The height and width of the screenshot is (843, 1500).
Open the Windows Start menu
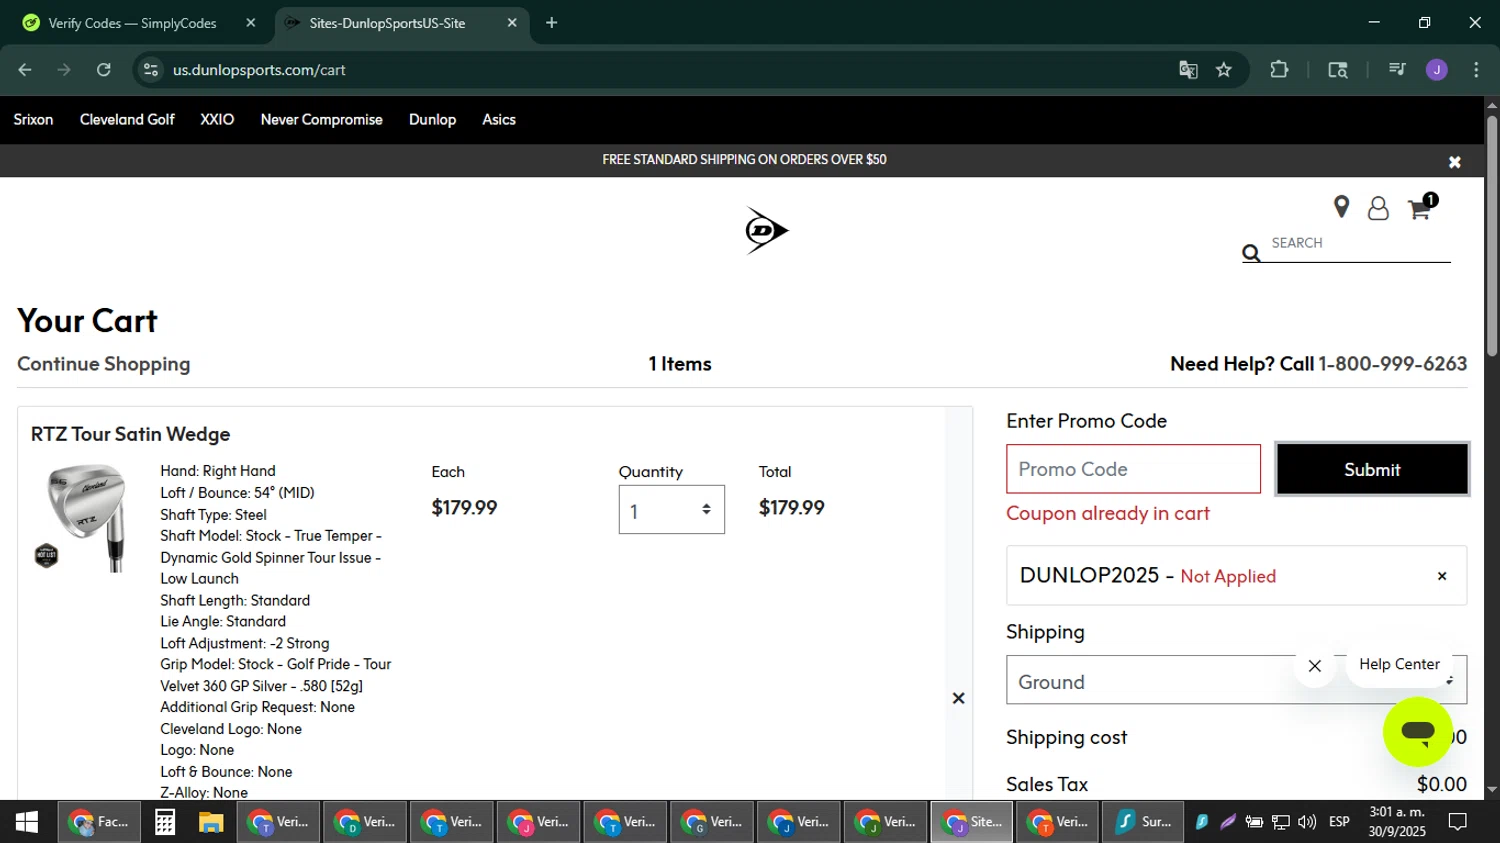[x=27, y=822]
